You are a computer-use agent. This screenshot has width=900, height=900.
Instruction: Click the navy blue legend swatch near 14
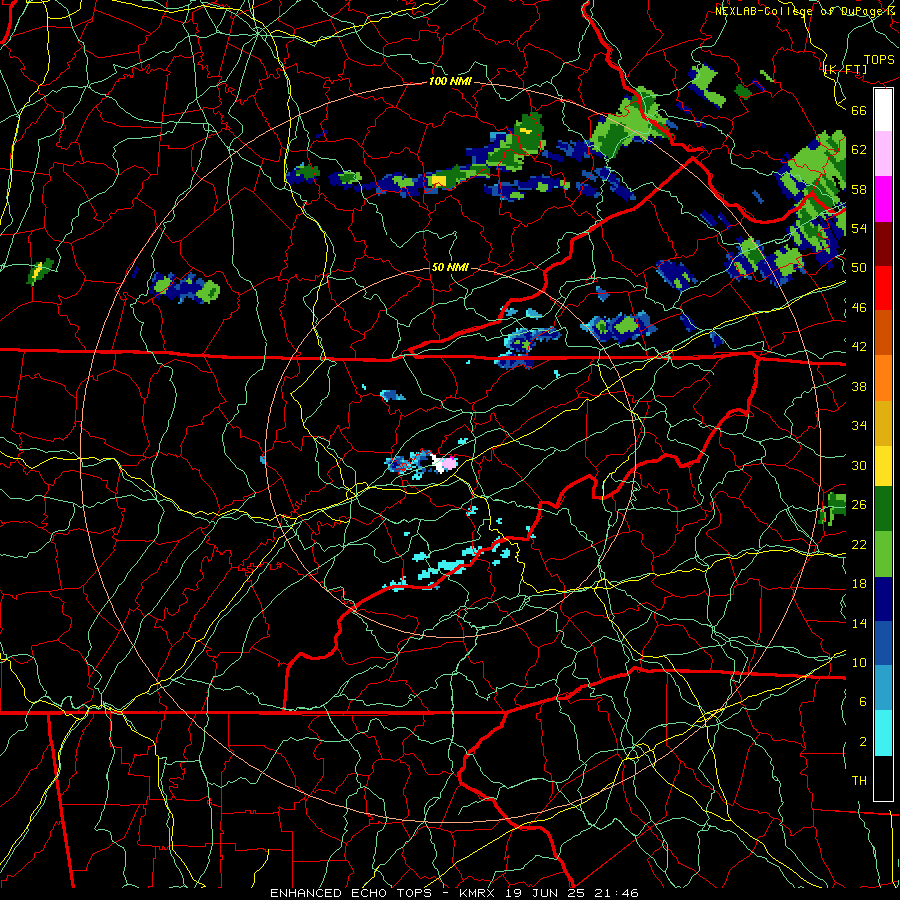tap(883, 599)
